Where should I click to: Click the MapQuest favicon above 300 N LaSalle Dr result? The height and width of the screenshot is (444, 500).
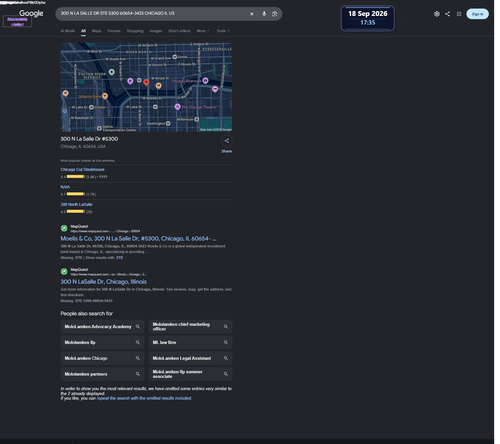click(x=64, y=272)
